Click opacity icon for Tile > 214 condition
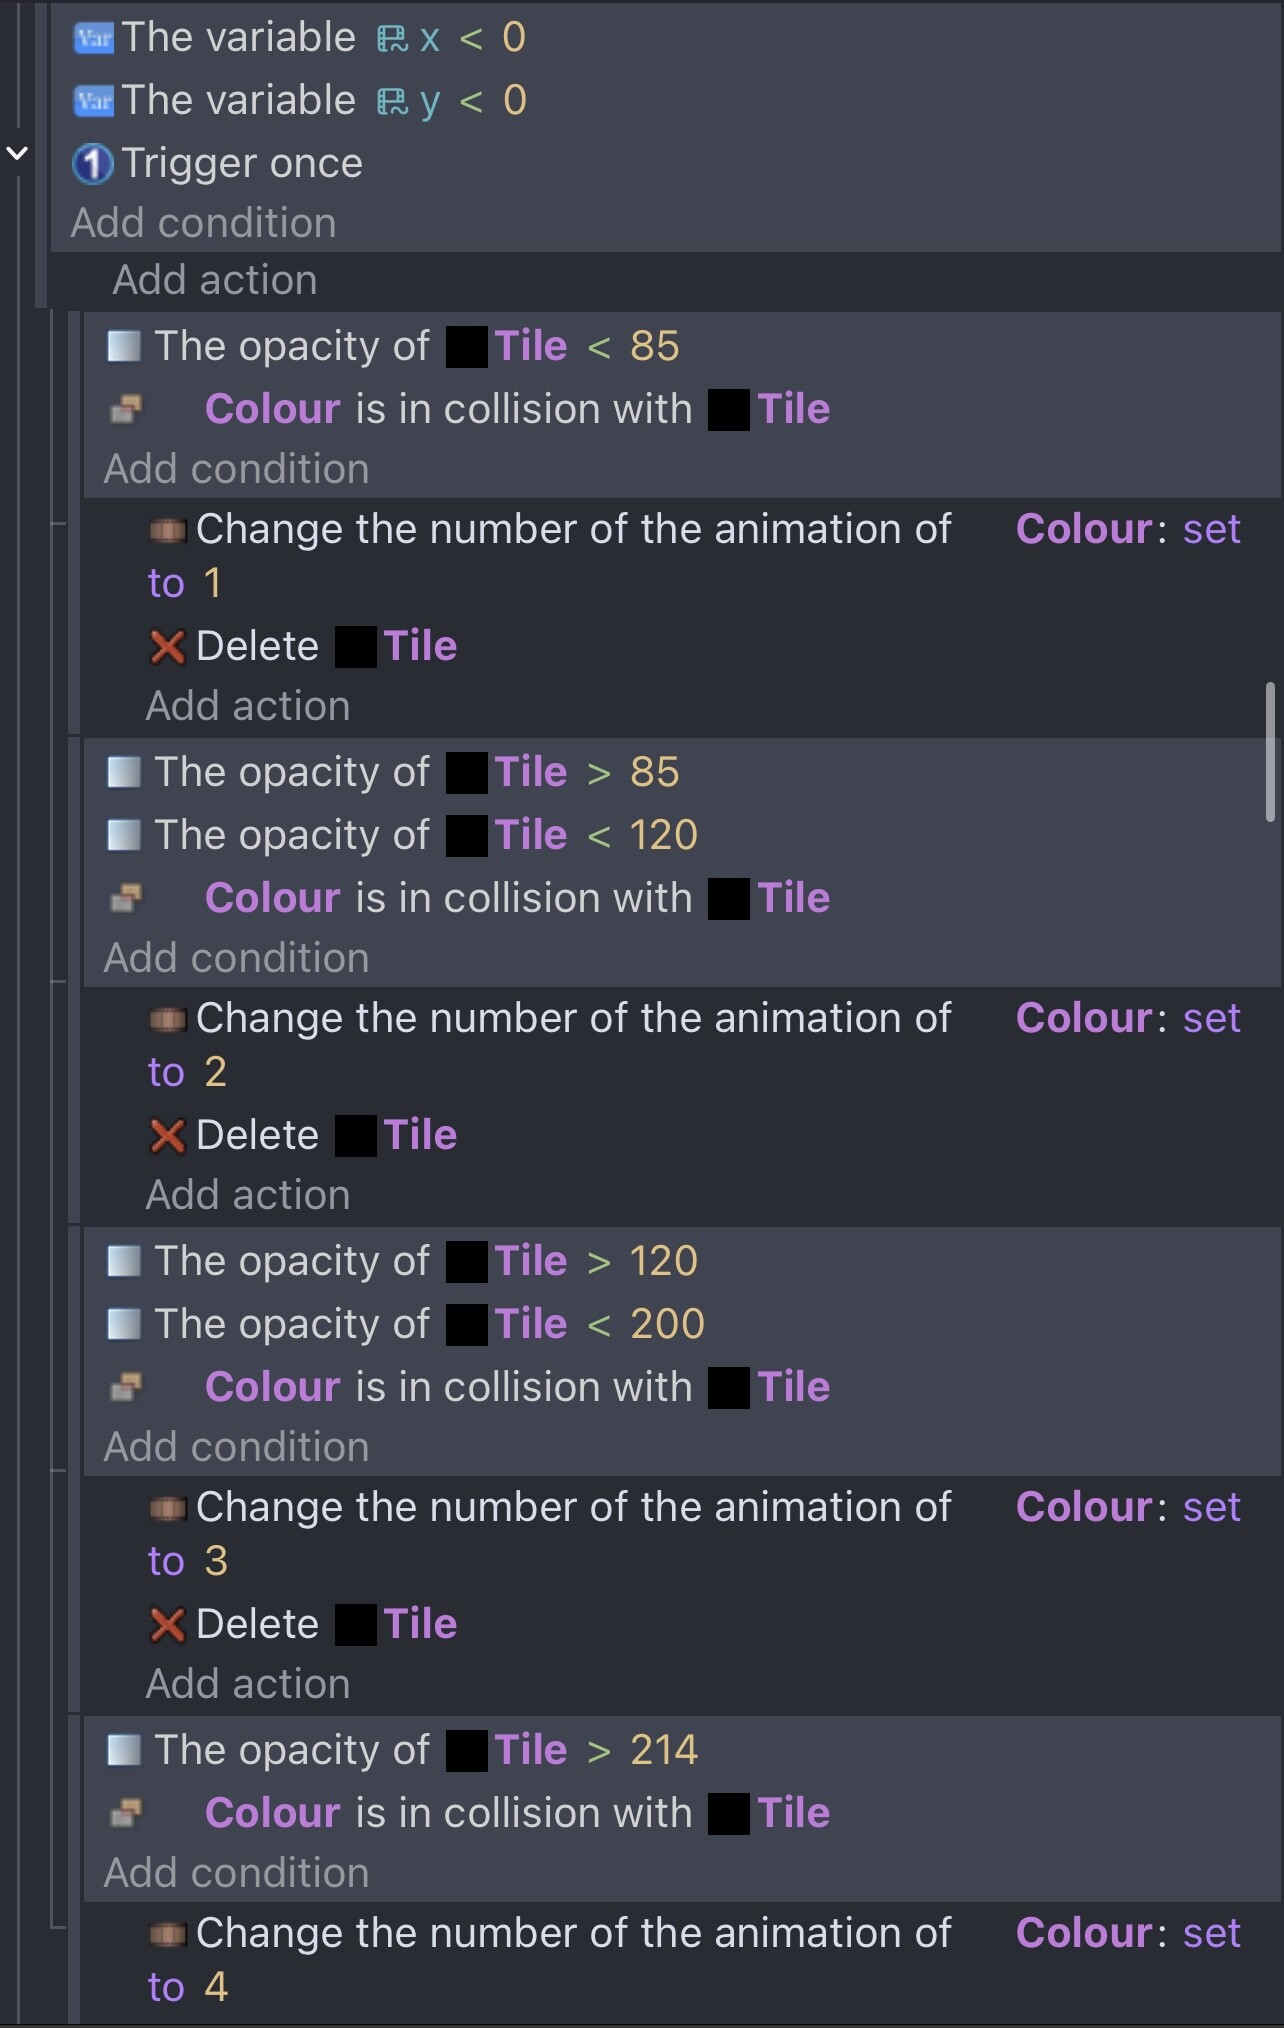This screenshot has height=2028, width=1284. point(124,1750)
